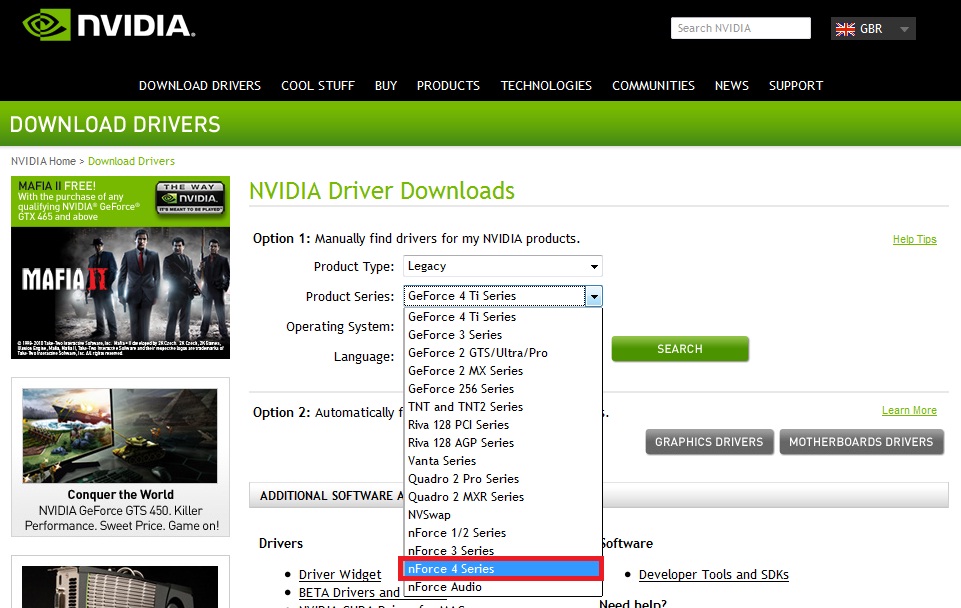Click into the Search NVIDIA field
The height and width of the screenshot is (608, 961).
coord(740,28)
